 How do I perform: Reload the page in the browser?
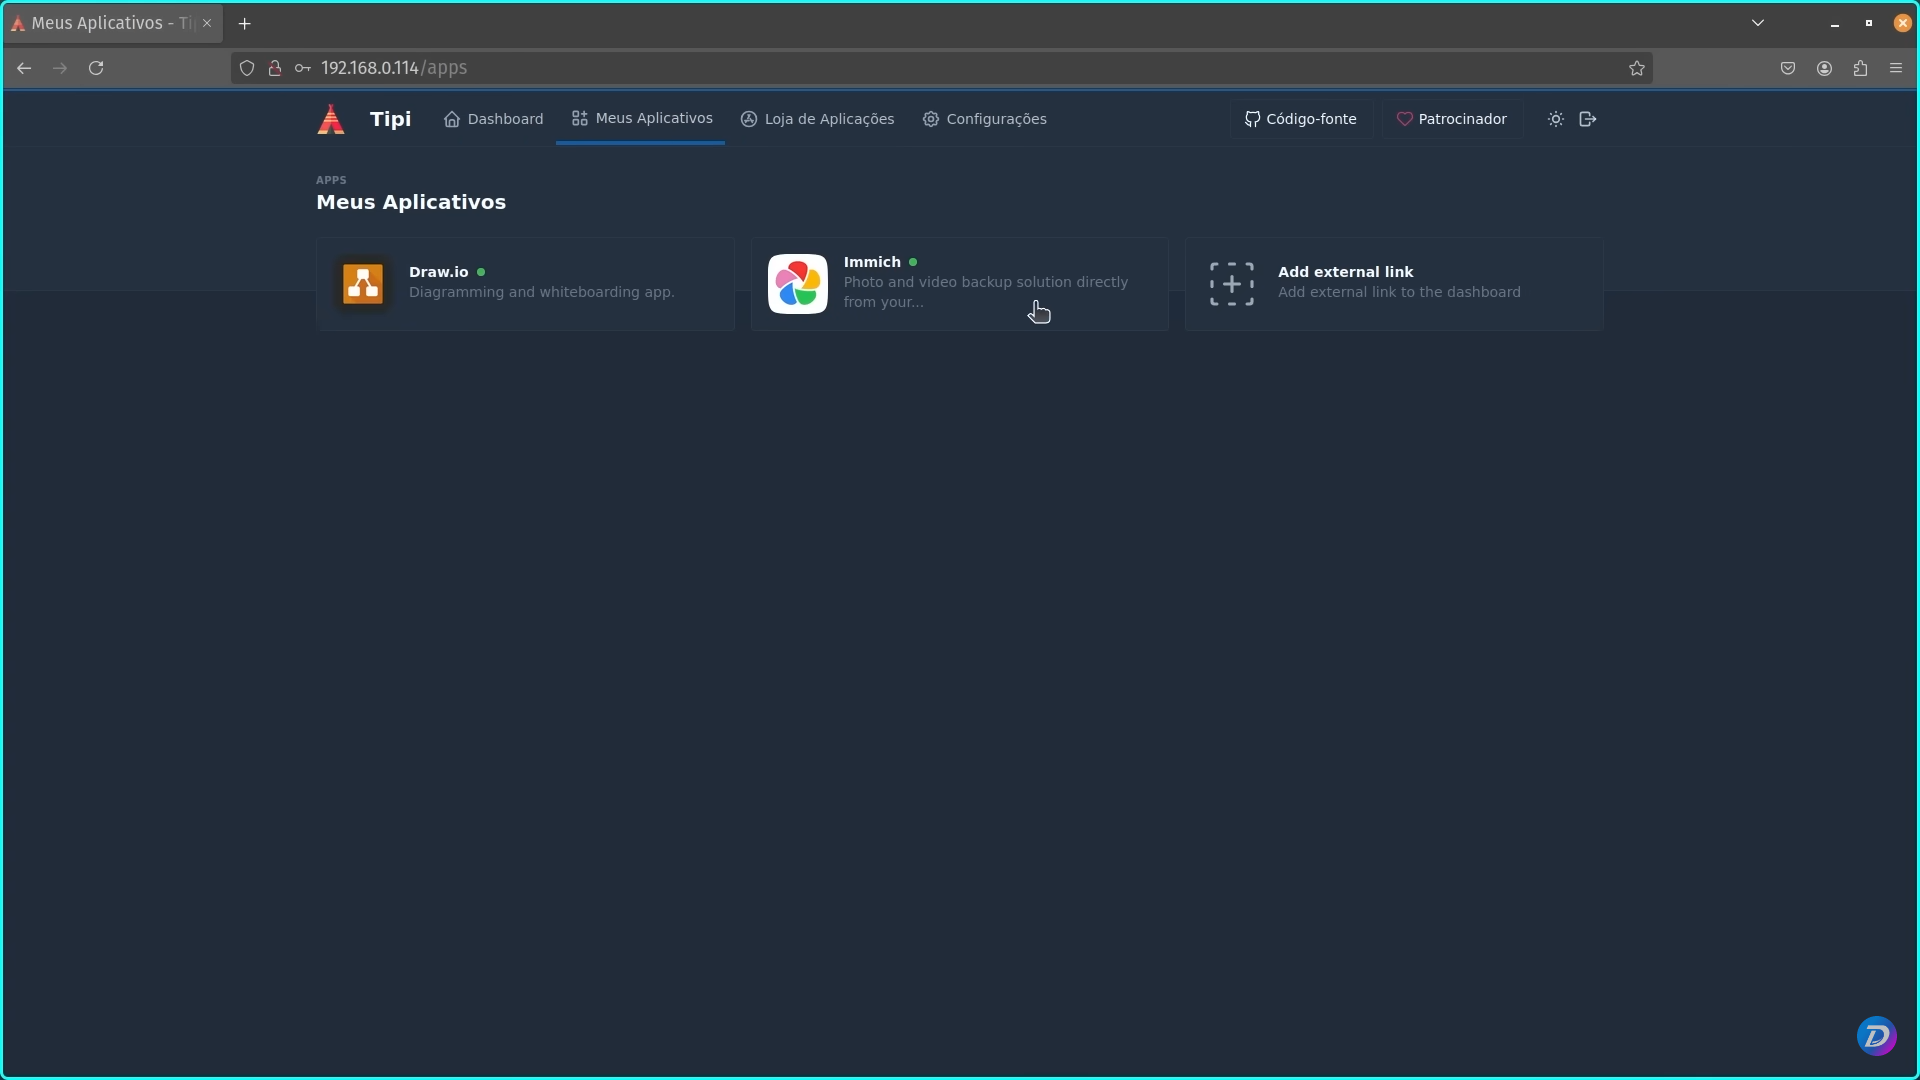tap(96, 68)
